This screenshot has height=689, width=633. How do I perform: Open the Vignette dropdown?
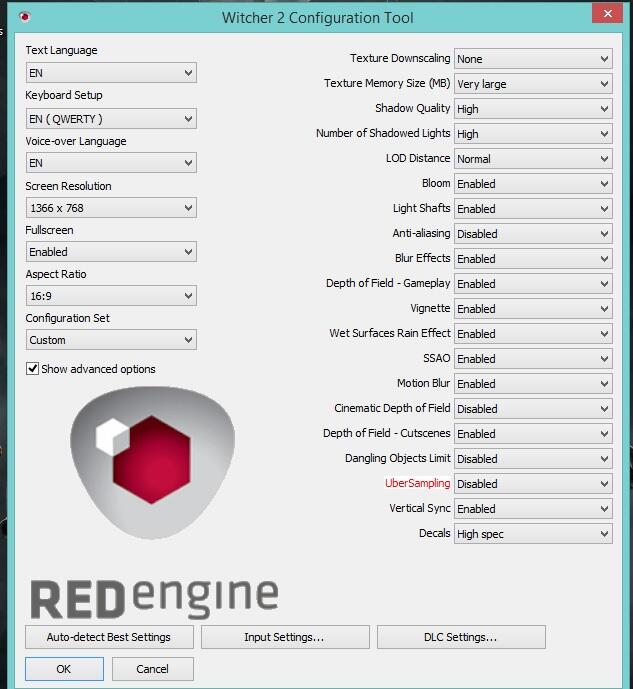[x=533, y=309]
